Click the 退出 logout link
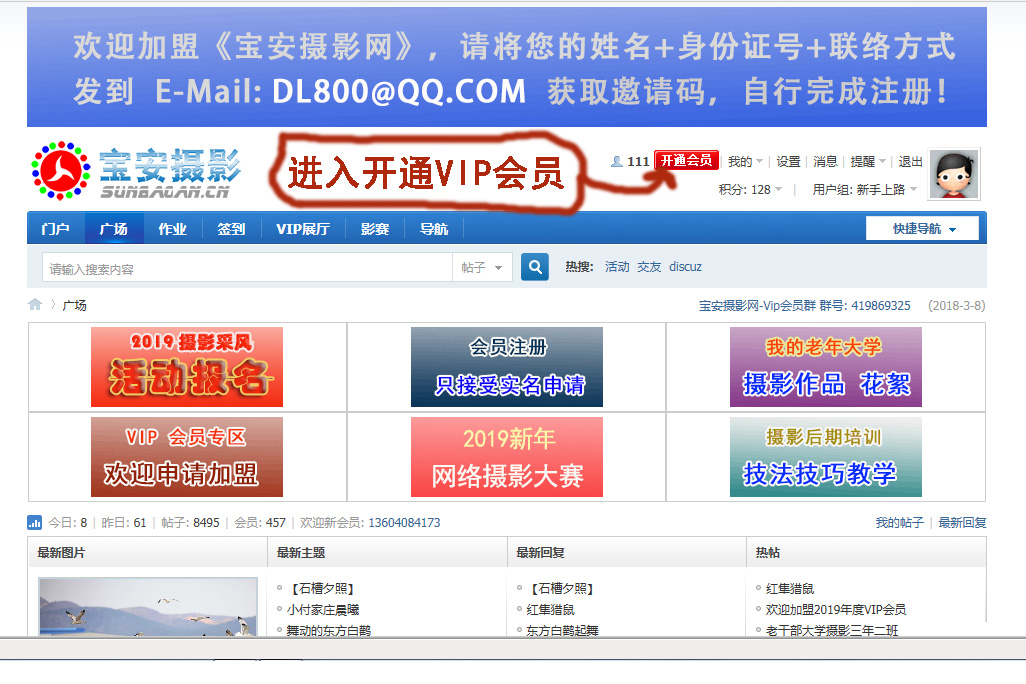Viewport: 1026px width, 684px height. click(x=910, y=161)
